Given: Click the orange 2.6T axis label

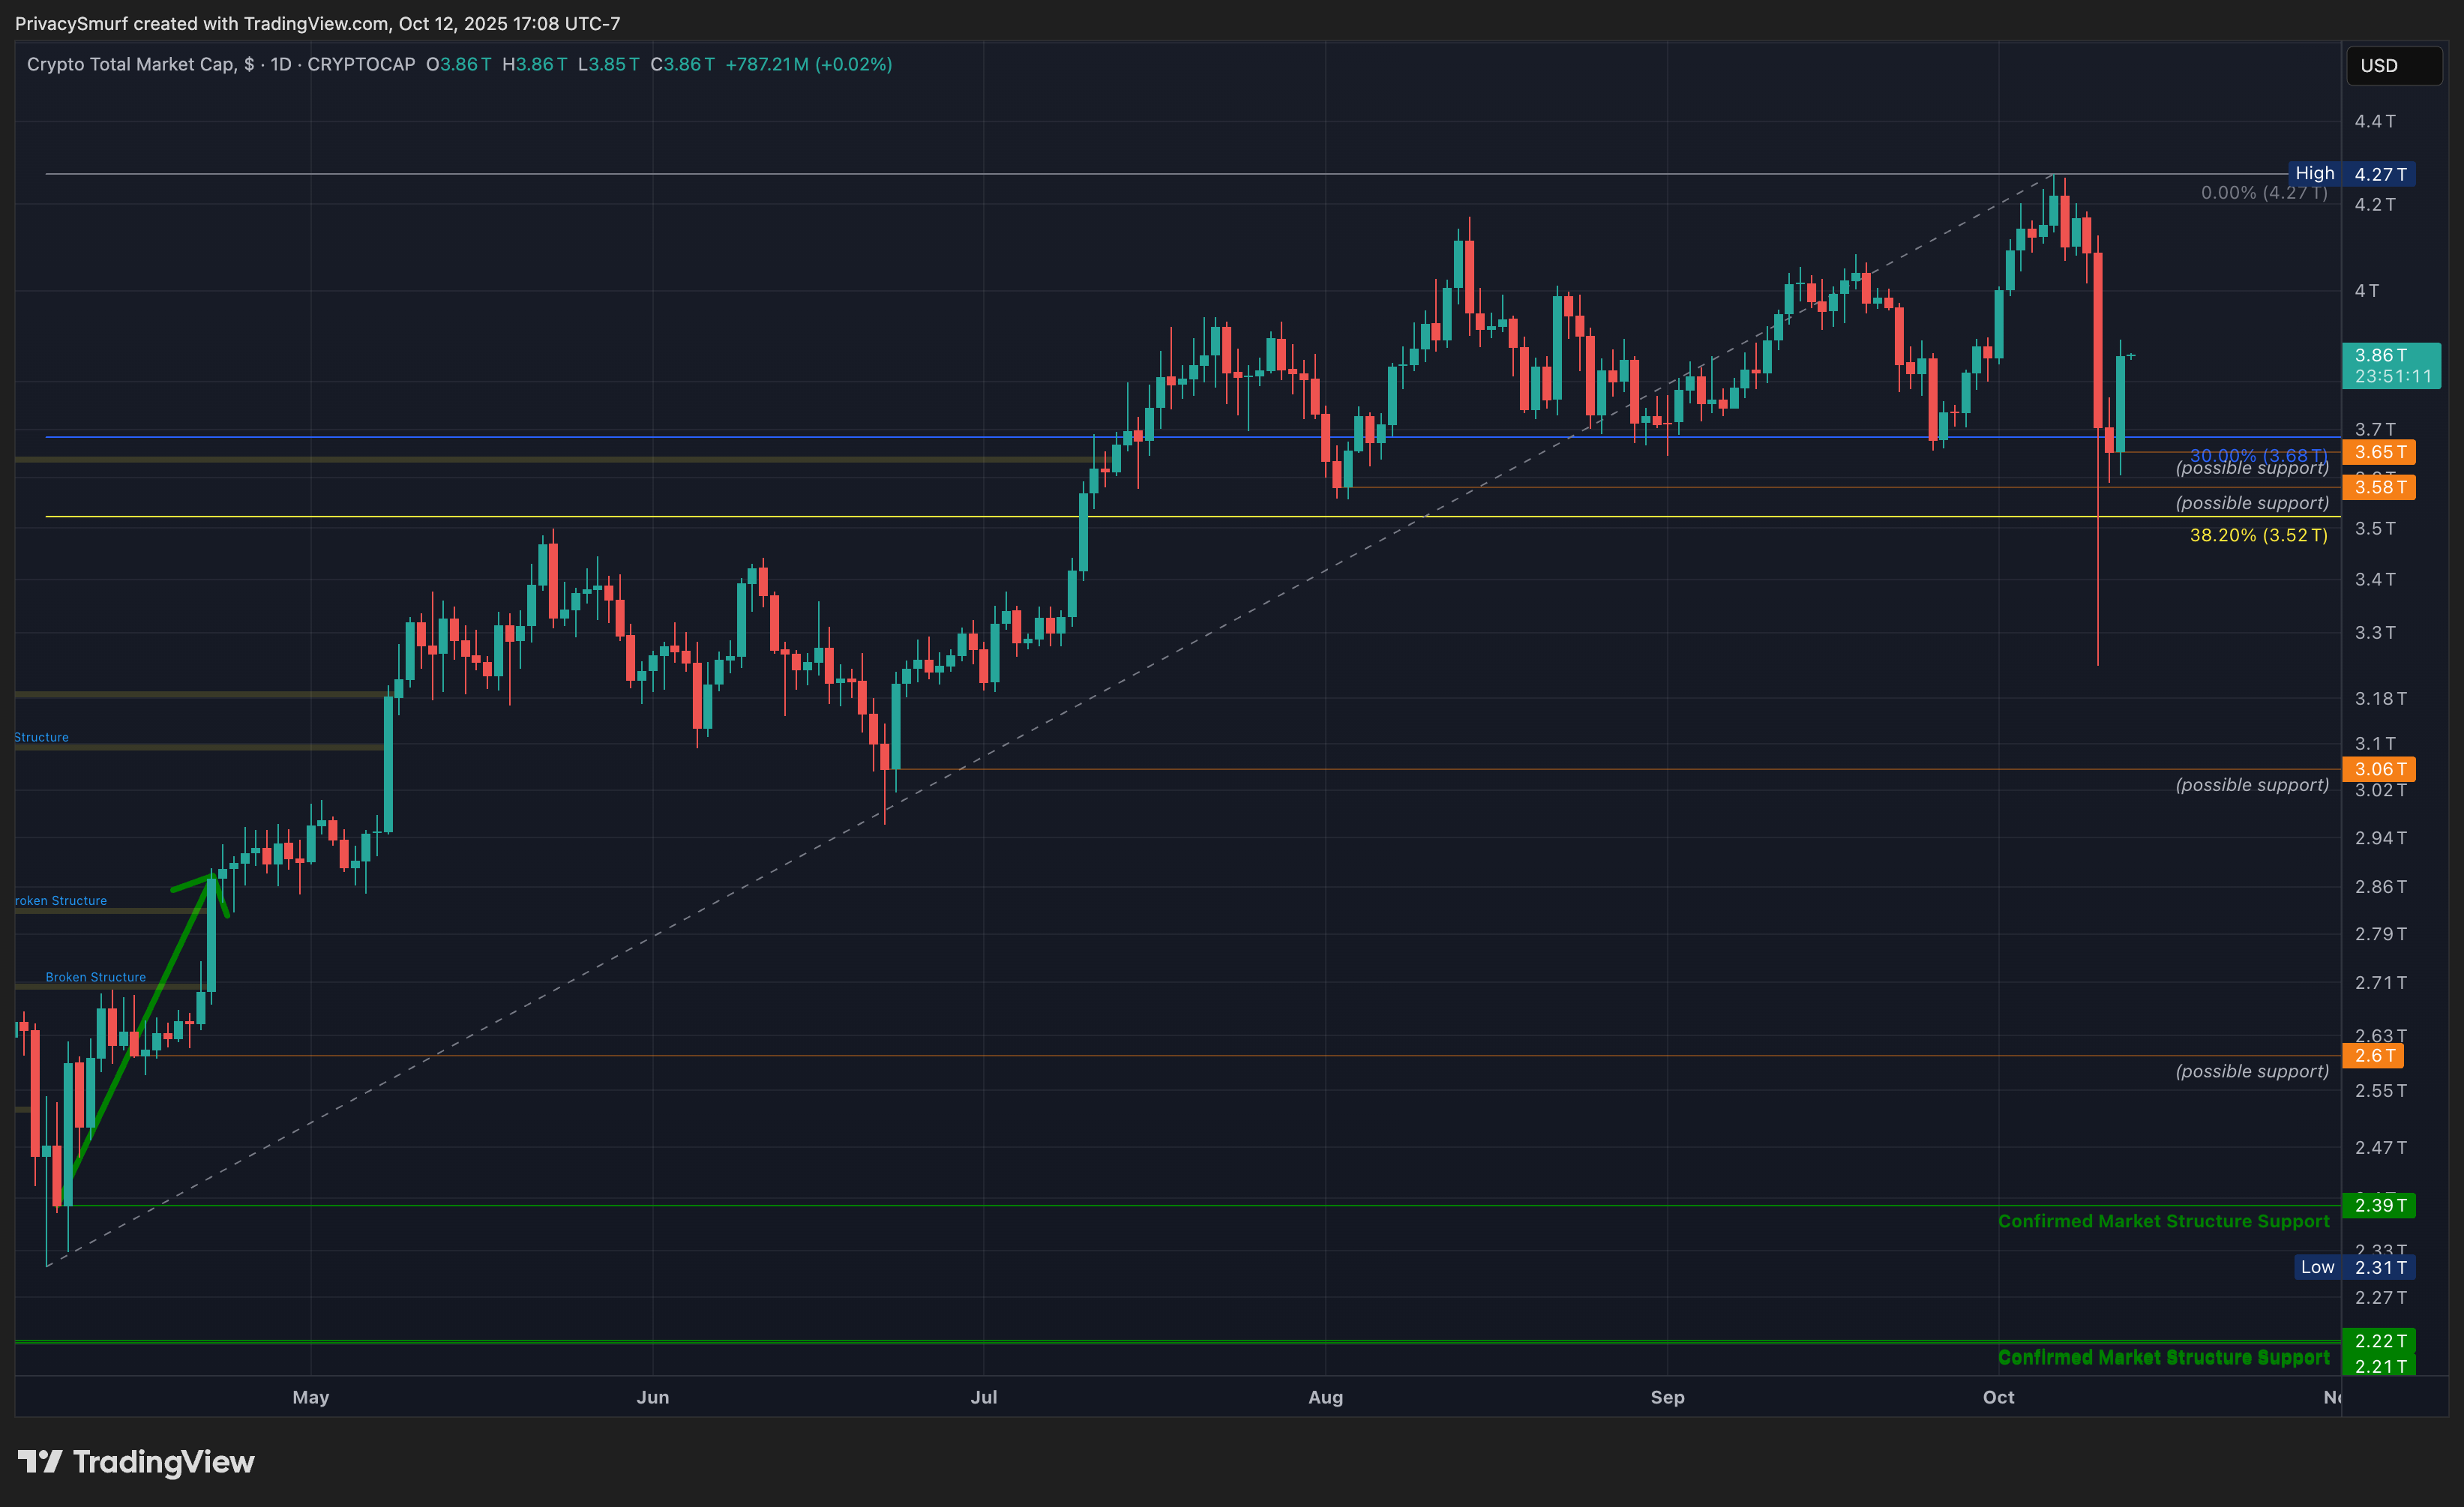Looking at the screenshot, I should (2372, 1055).
